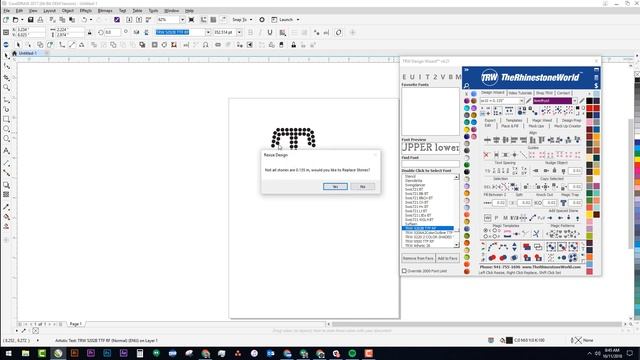The width and height of the screenshot is (640, 360).
Task: Select the Crop tool in the toolbox
Action: (7, 77)
